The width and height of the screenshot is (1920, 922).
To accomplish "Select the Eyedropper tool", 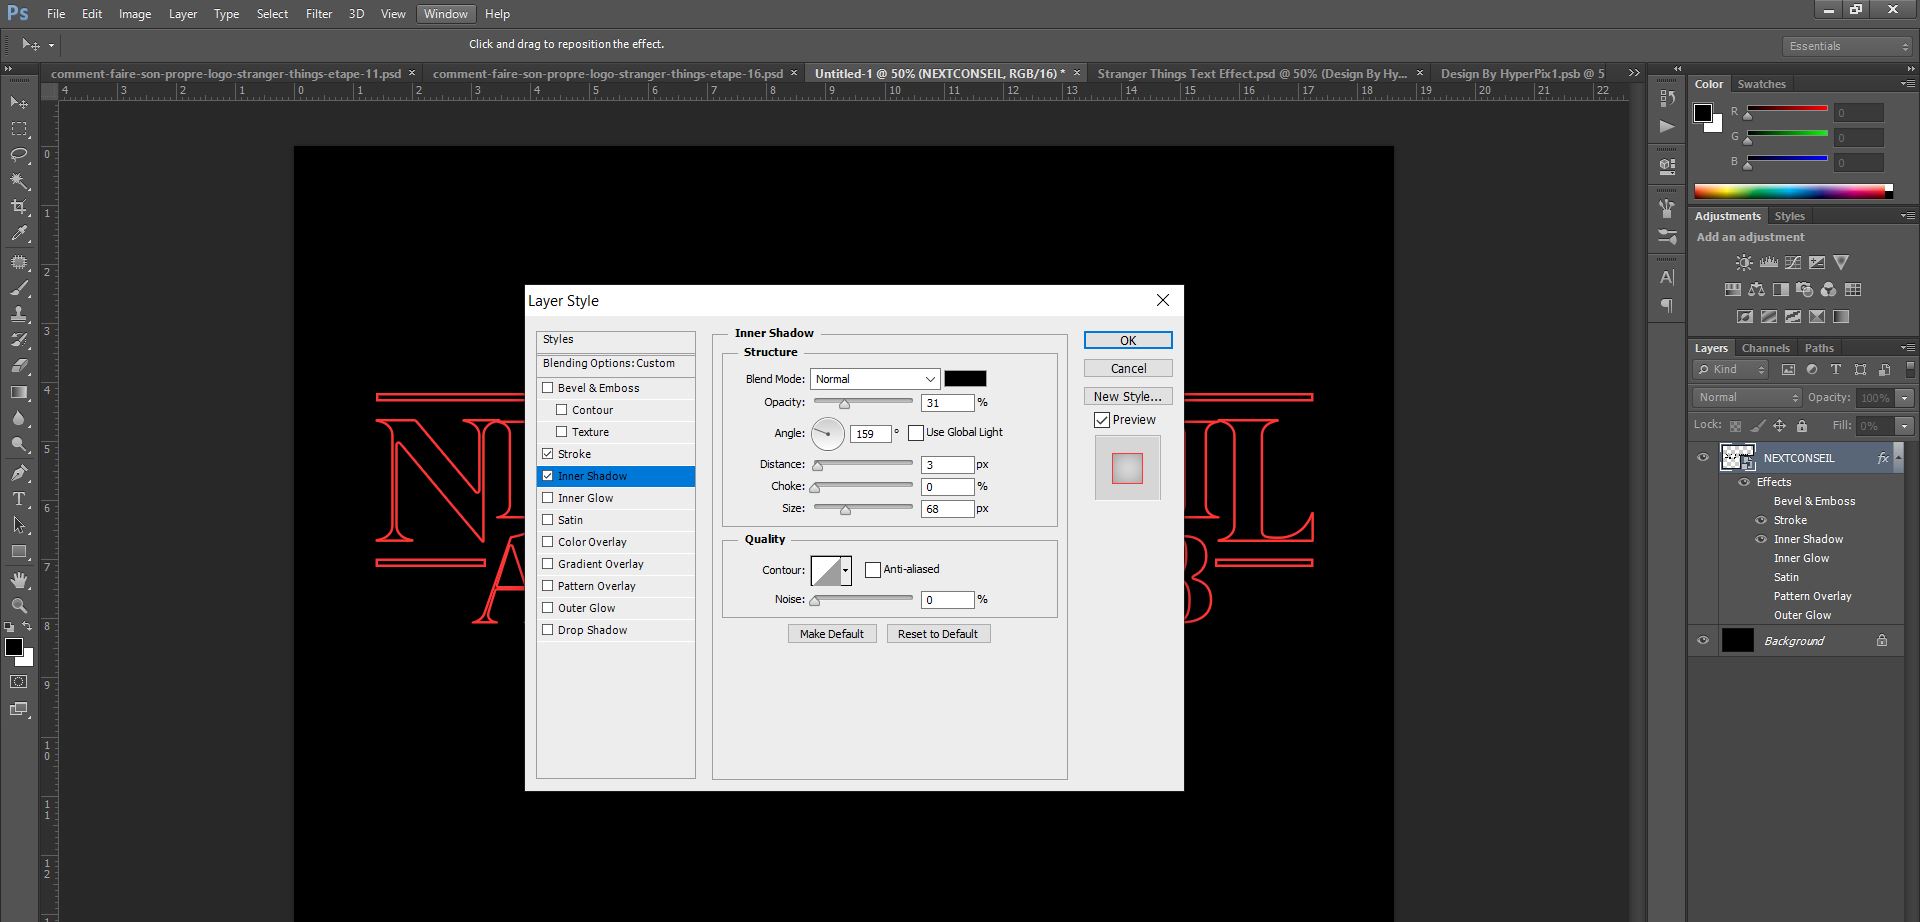I will pos(19,234).
